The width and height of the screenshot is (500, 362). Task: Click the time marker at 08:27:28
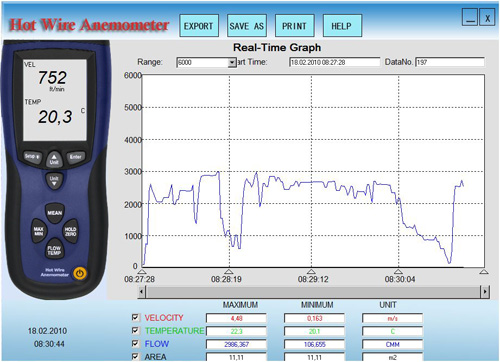click(x=142, y=272)
